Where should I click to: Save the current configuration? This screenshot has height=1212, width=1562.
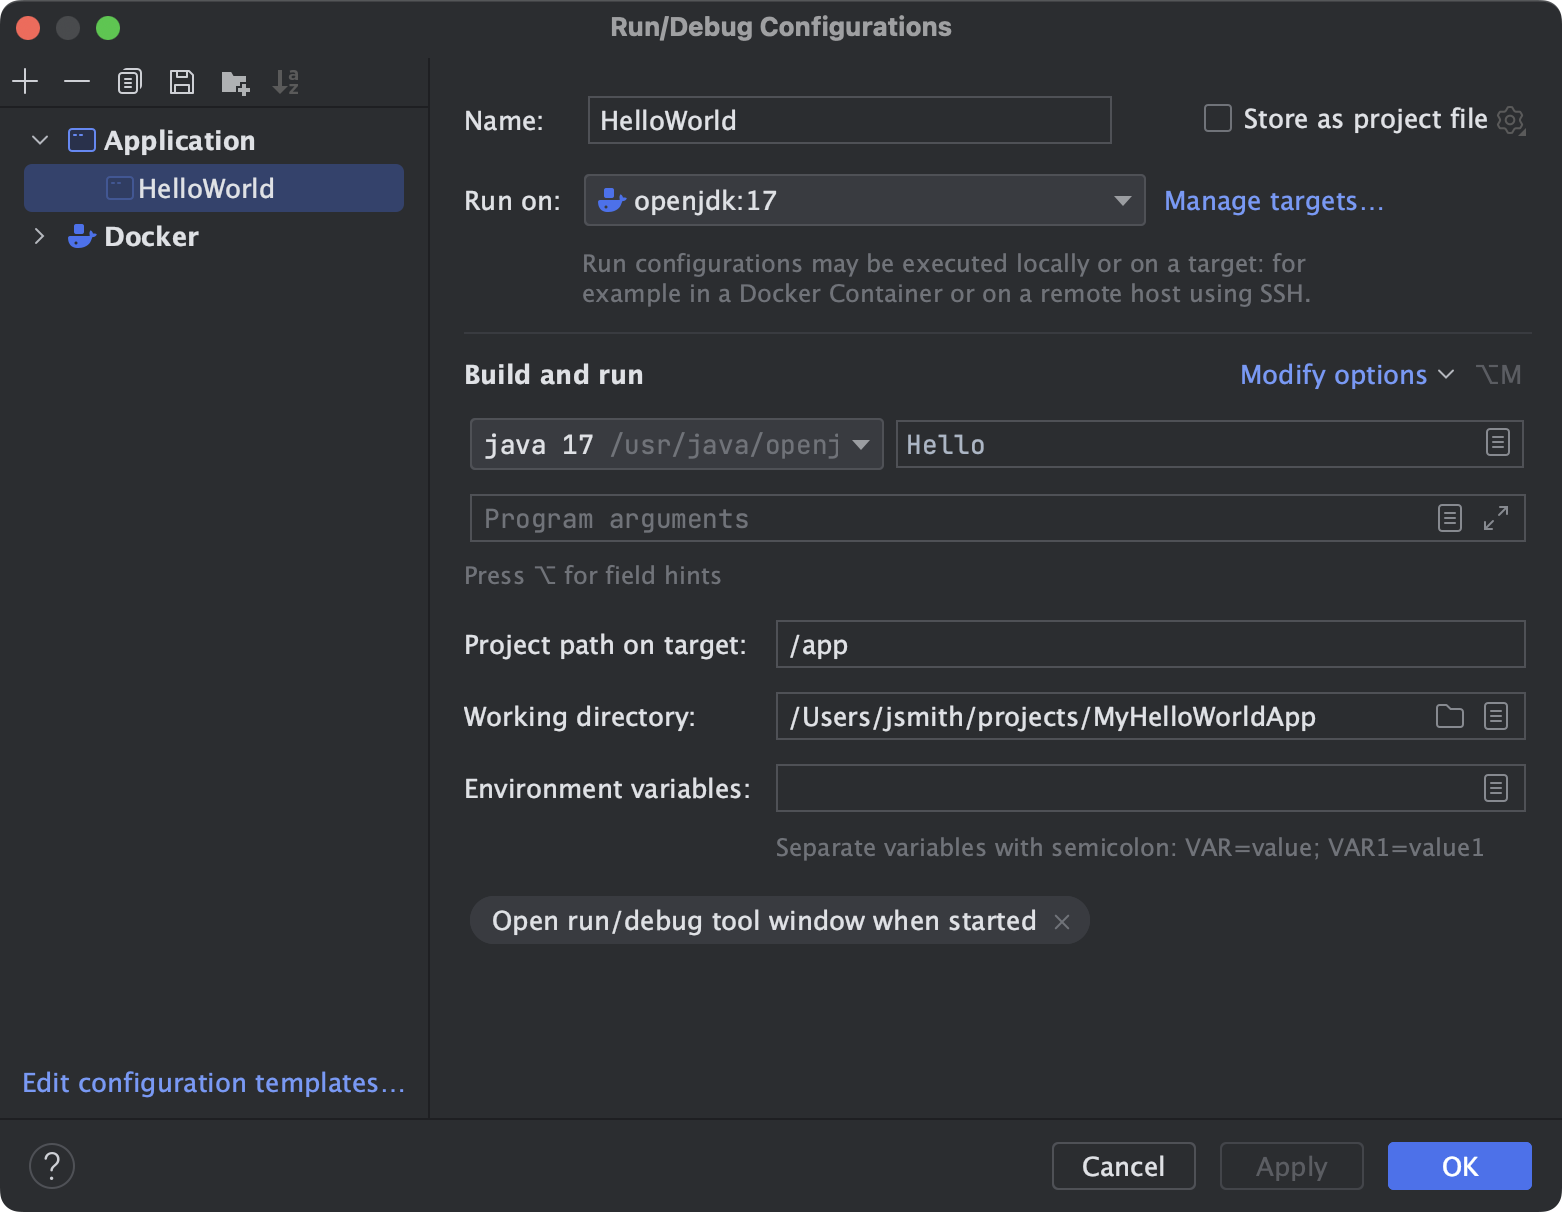181,81
